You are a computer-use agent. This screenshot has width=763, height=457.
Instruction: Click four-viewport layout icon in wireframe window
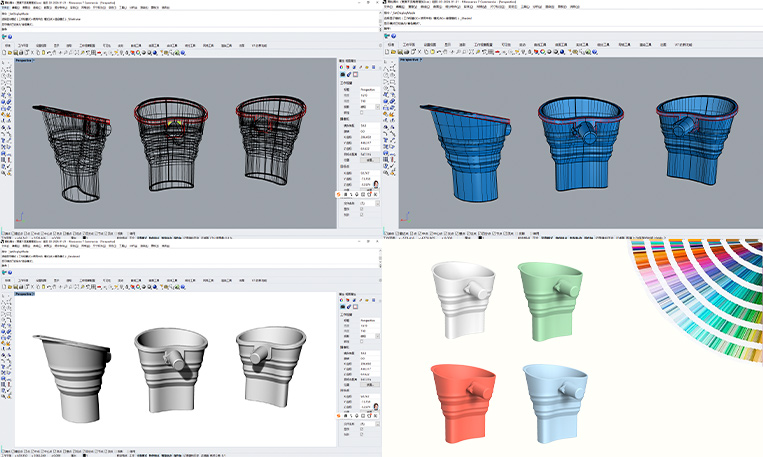coord(93,53)
